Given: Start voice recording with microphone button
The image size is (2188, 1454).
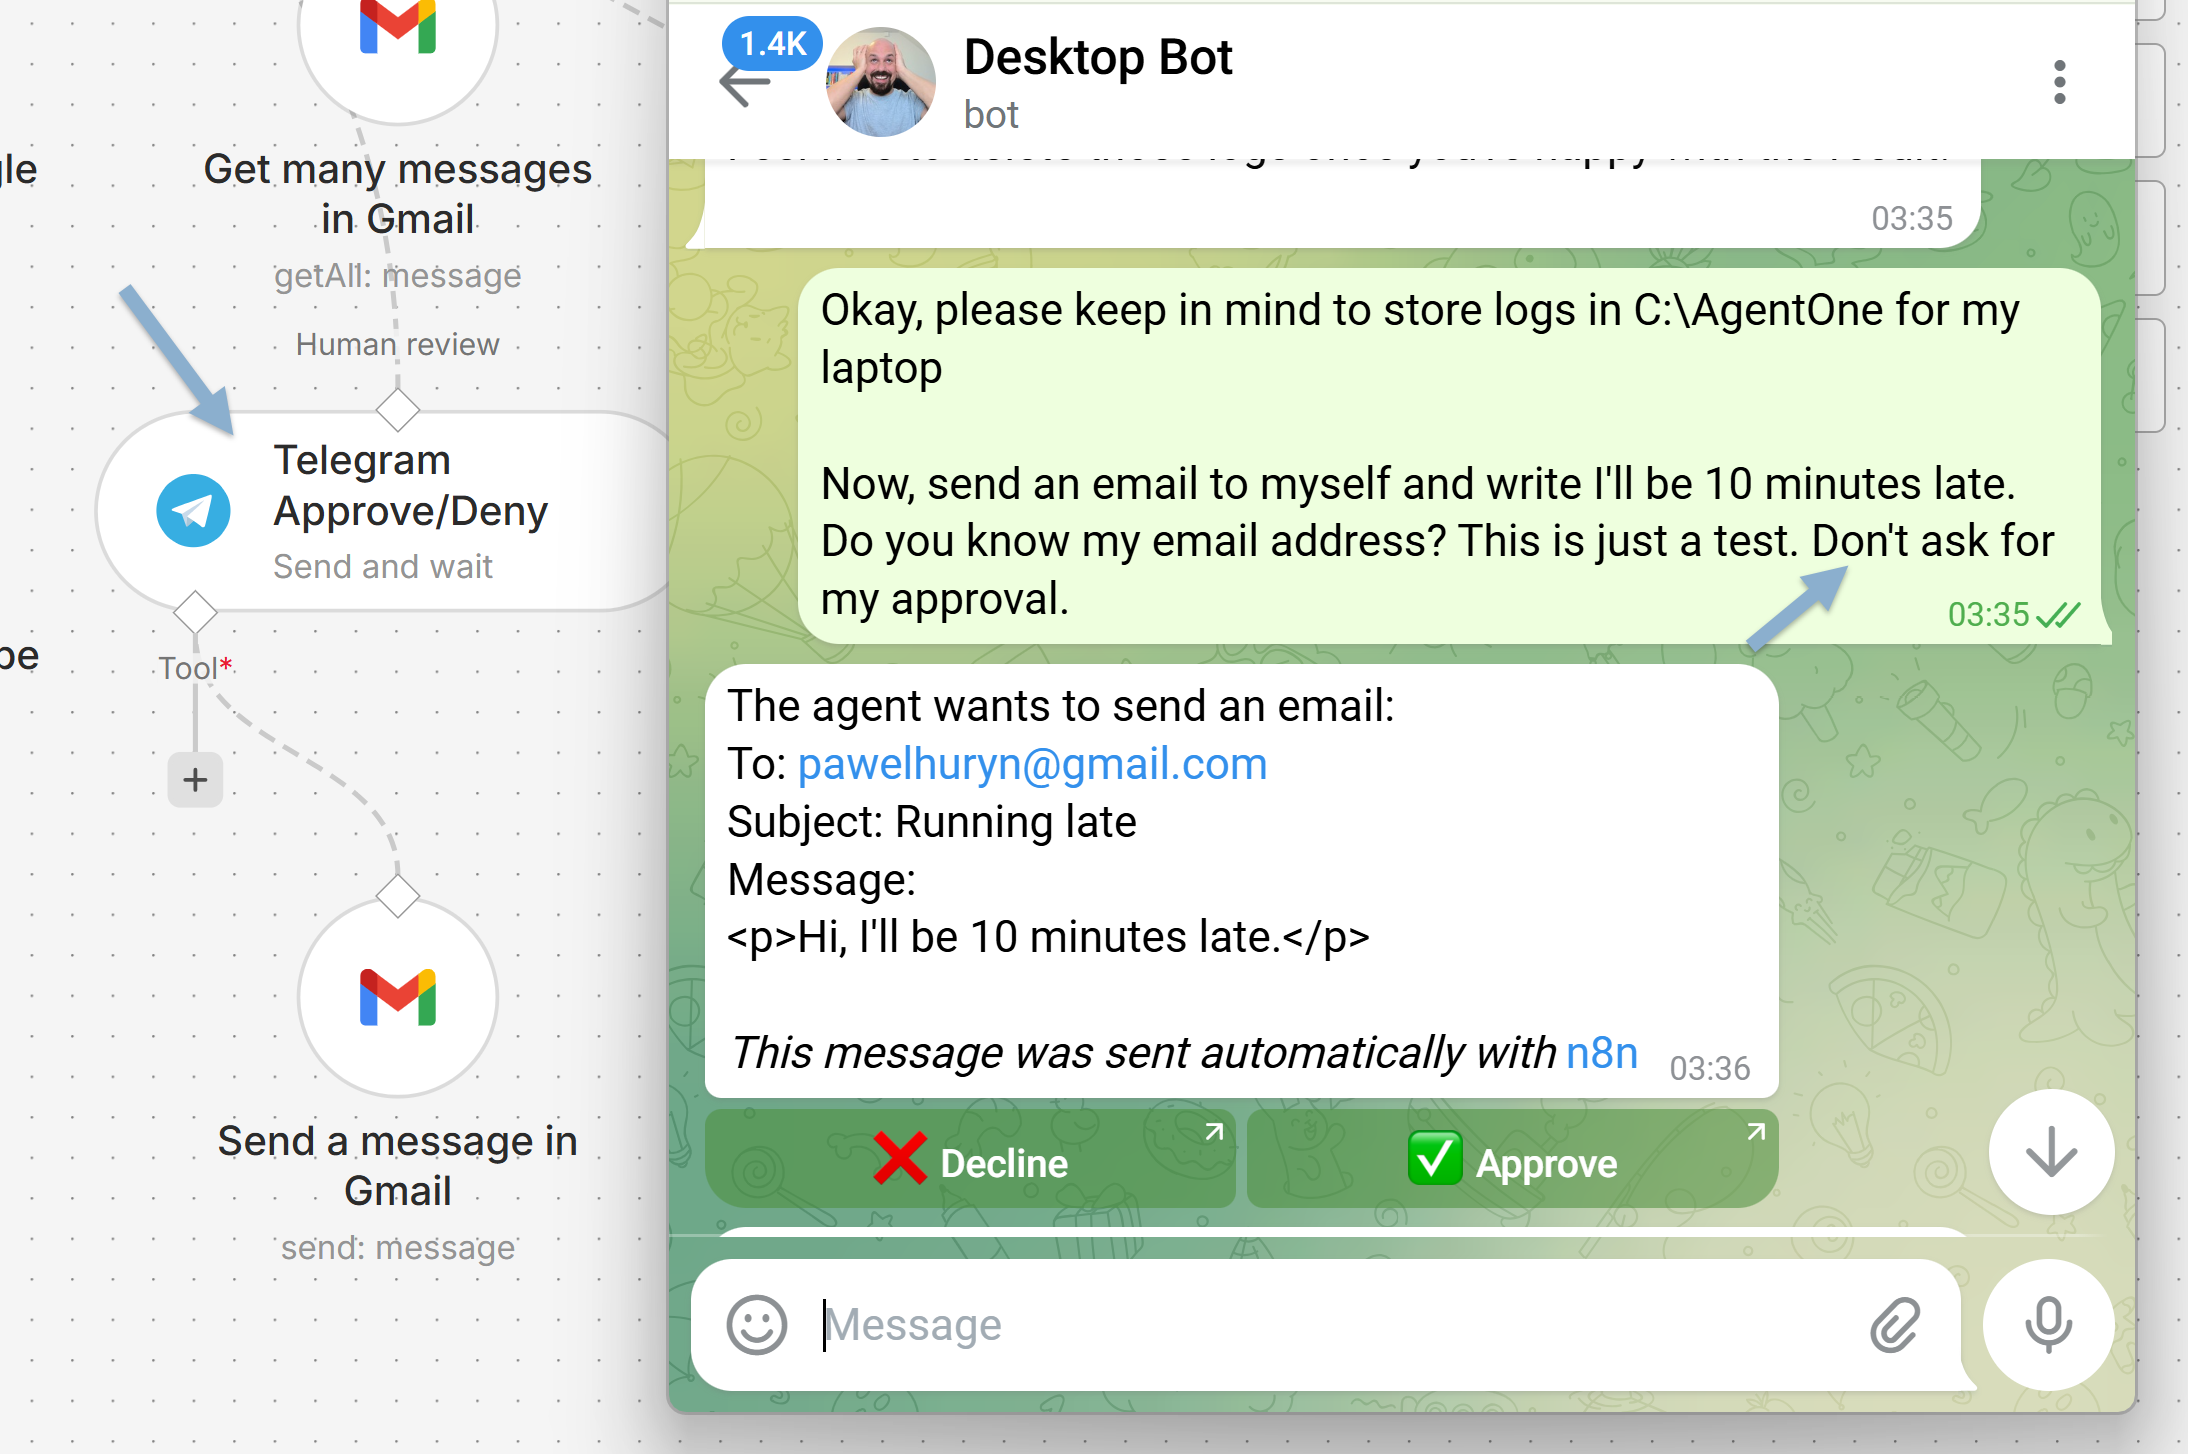Looking at the screenshot, I should (x=2048, y=1325).
